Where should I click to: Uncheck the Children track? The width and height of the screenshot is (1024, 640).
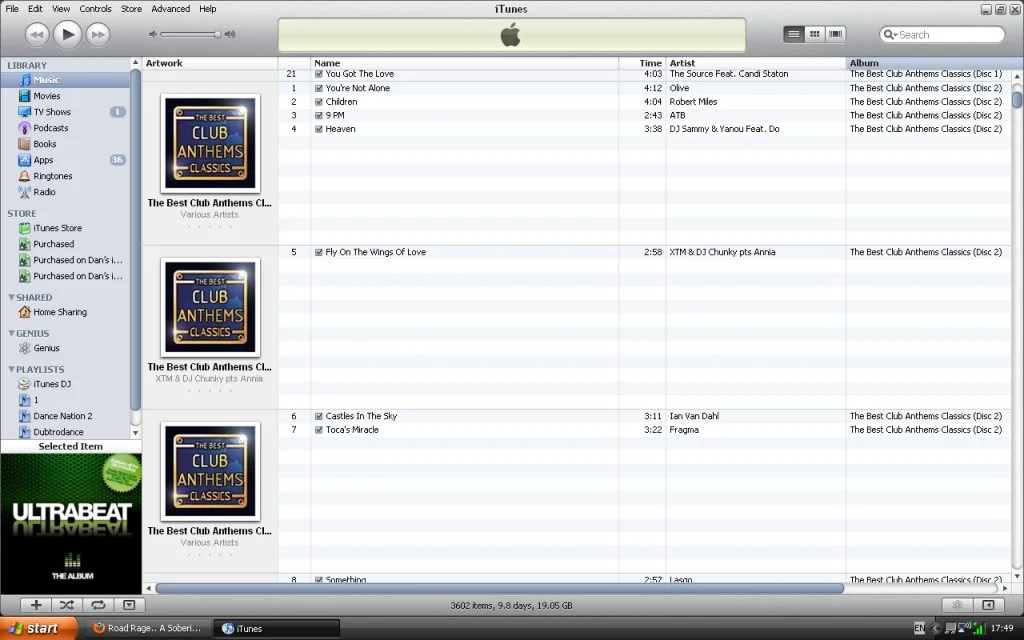[319, 102]
